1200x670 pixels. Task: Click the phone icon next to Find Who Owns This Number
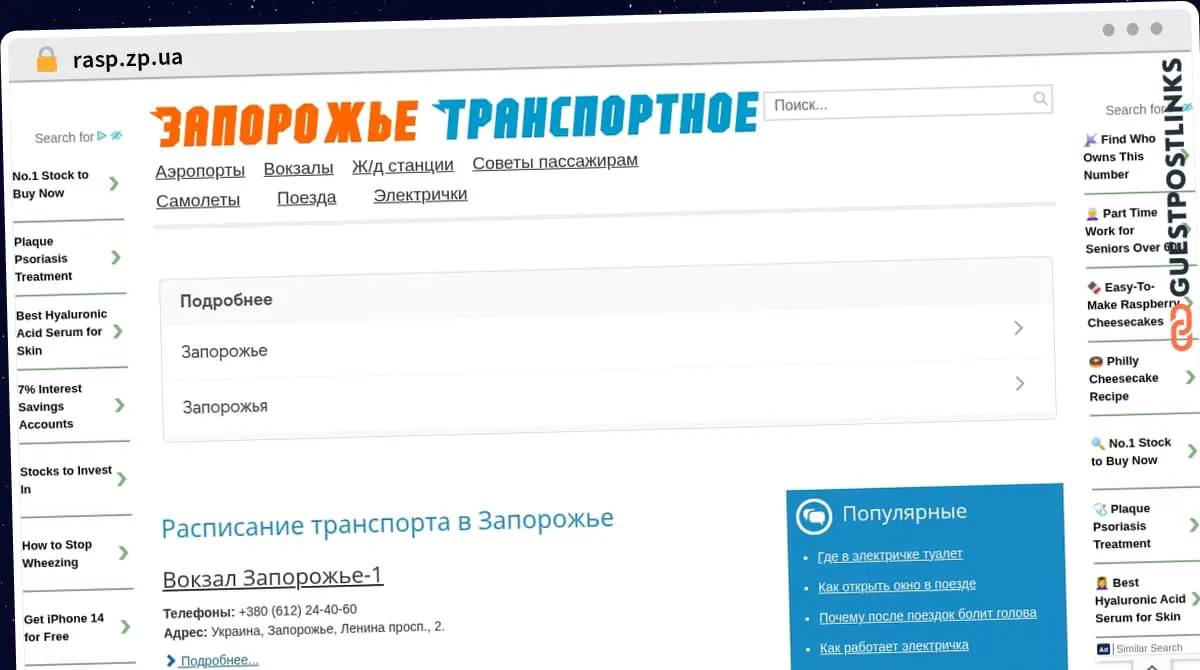[x=1090, y=139]
